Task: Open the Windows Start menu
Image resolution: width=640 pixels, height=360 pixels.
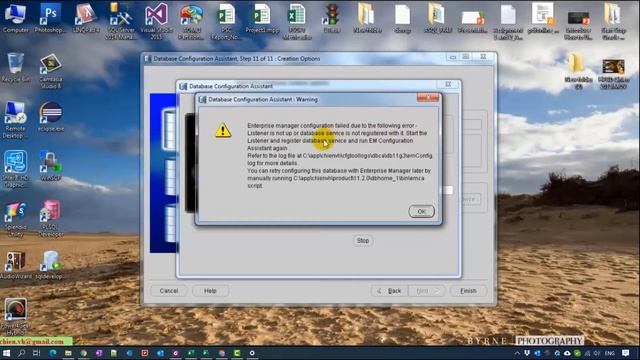Action: pos(7,353)
